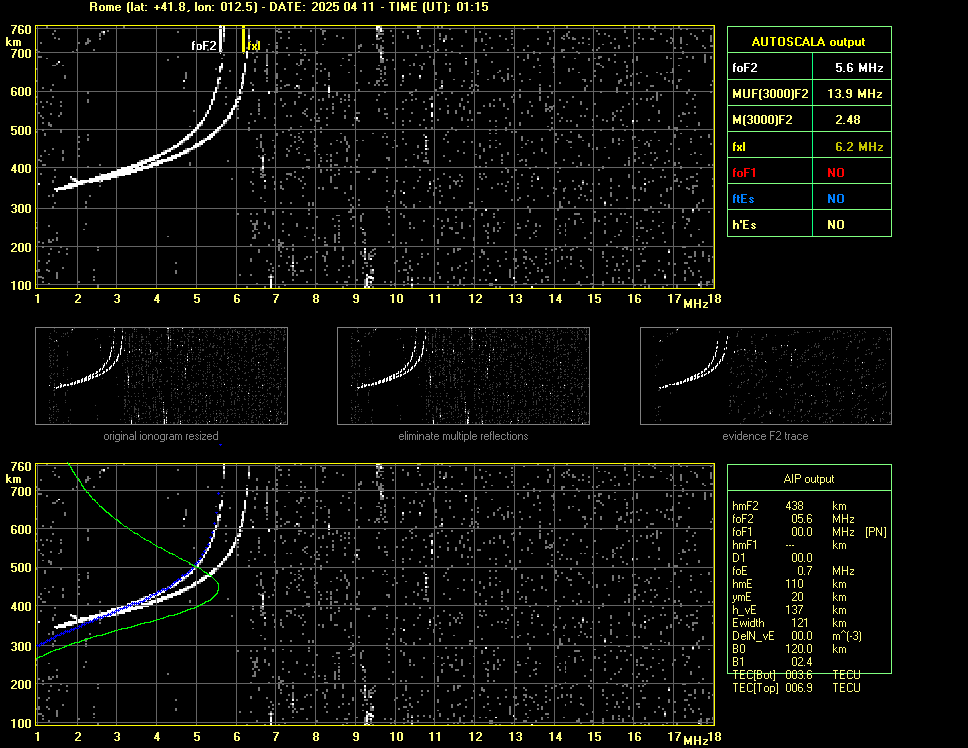This screenshot has height=748, width=968.
Task: Click the foE value '0.7'
Action: (x=804, y=571)
